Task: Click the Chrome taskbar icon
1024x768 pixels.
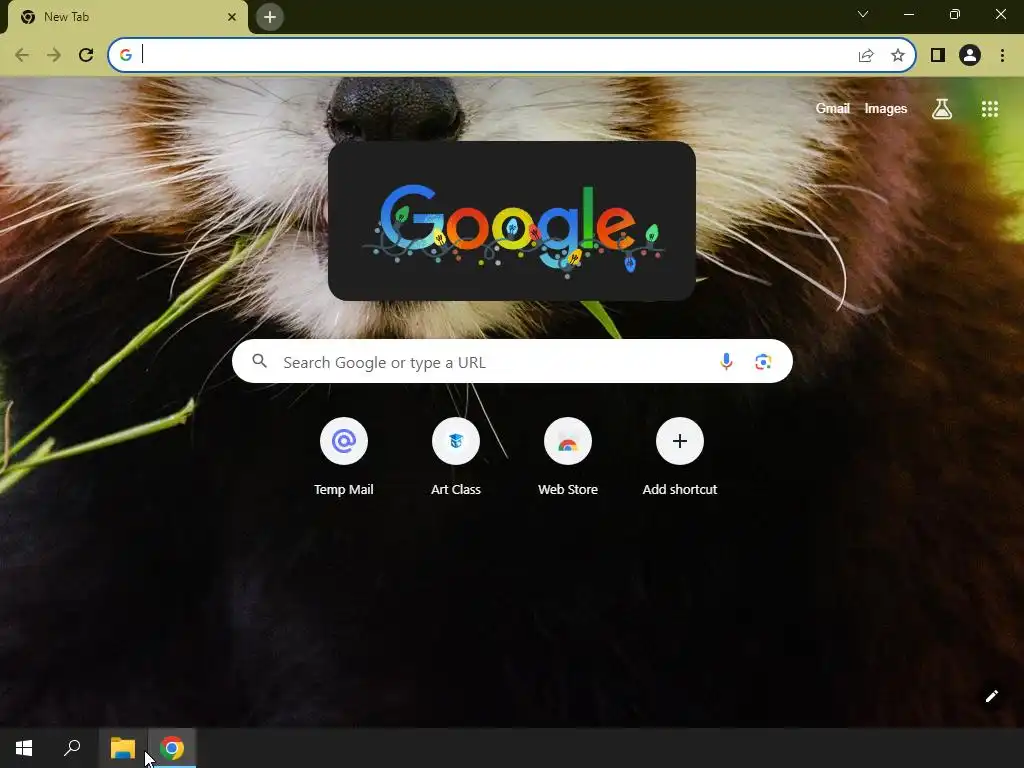Action: click(172, 748)
